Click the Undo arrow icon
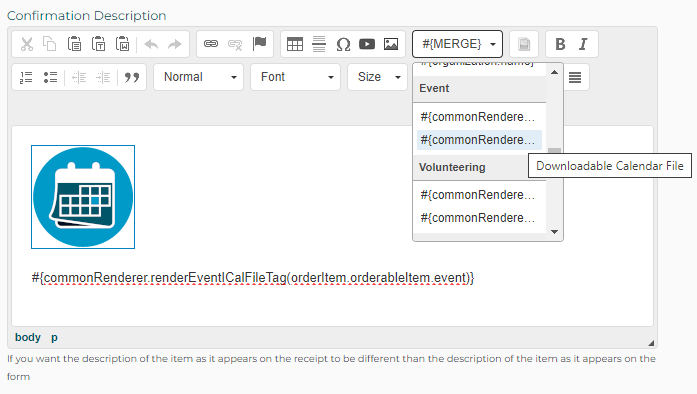The image size is (697, 394). tap(151, 44)
